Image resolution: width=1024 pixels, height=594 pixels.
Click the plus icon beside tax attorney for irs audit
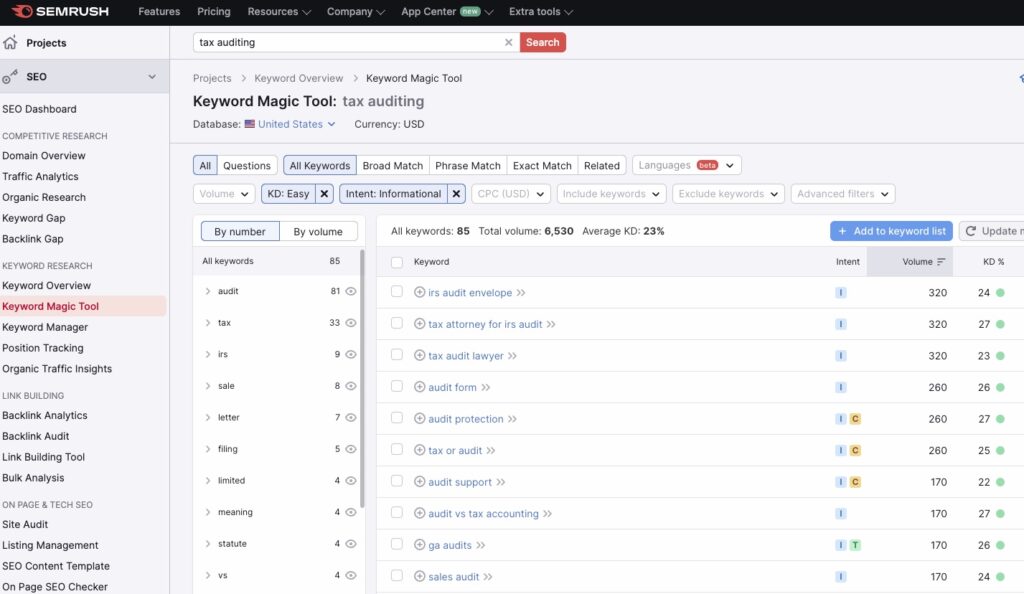tap(419, 324)
